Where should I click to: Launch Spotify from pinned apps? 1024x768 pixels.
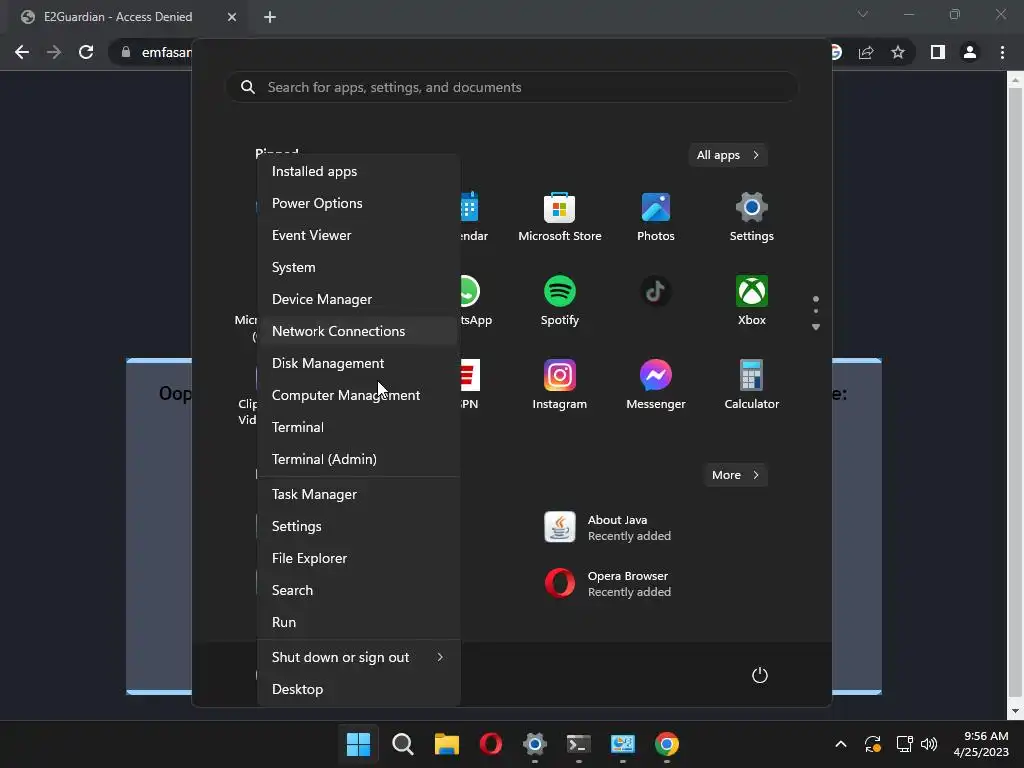560,301
